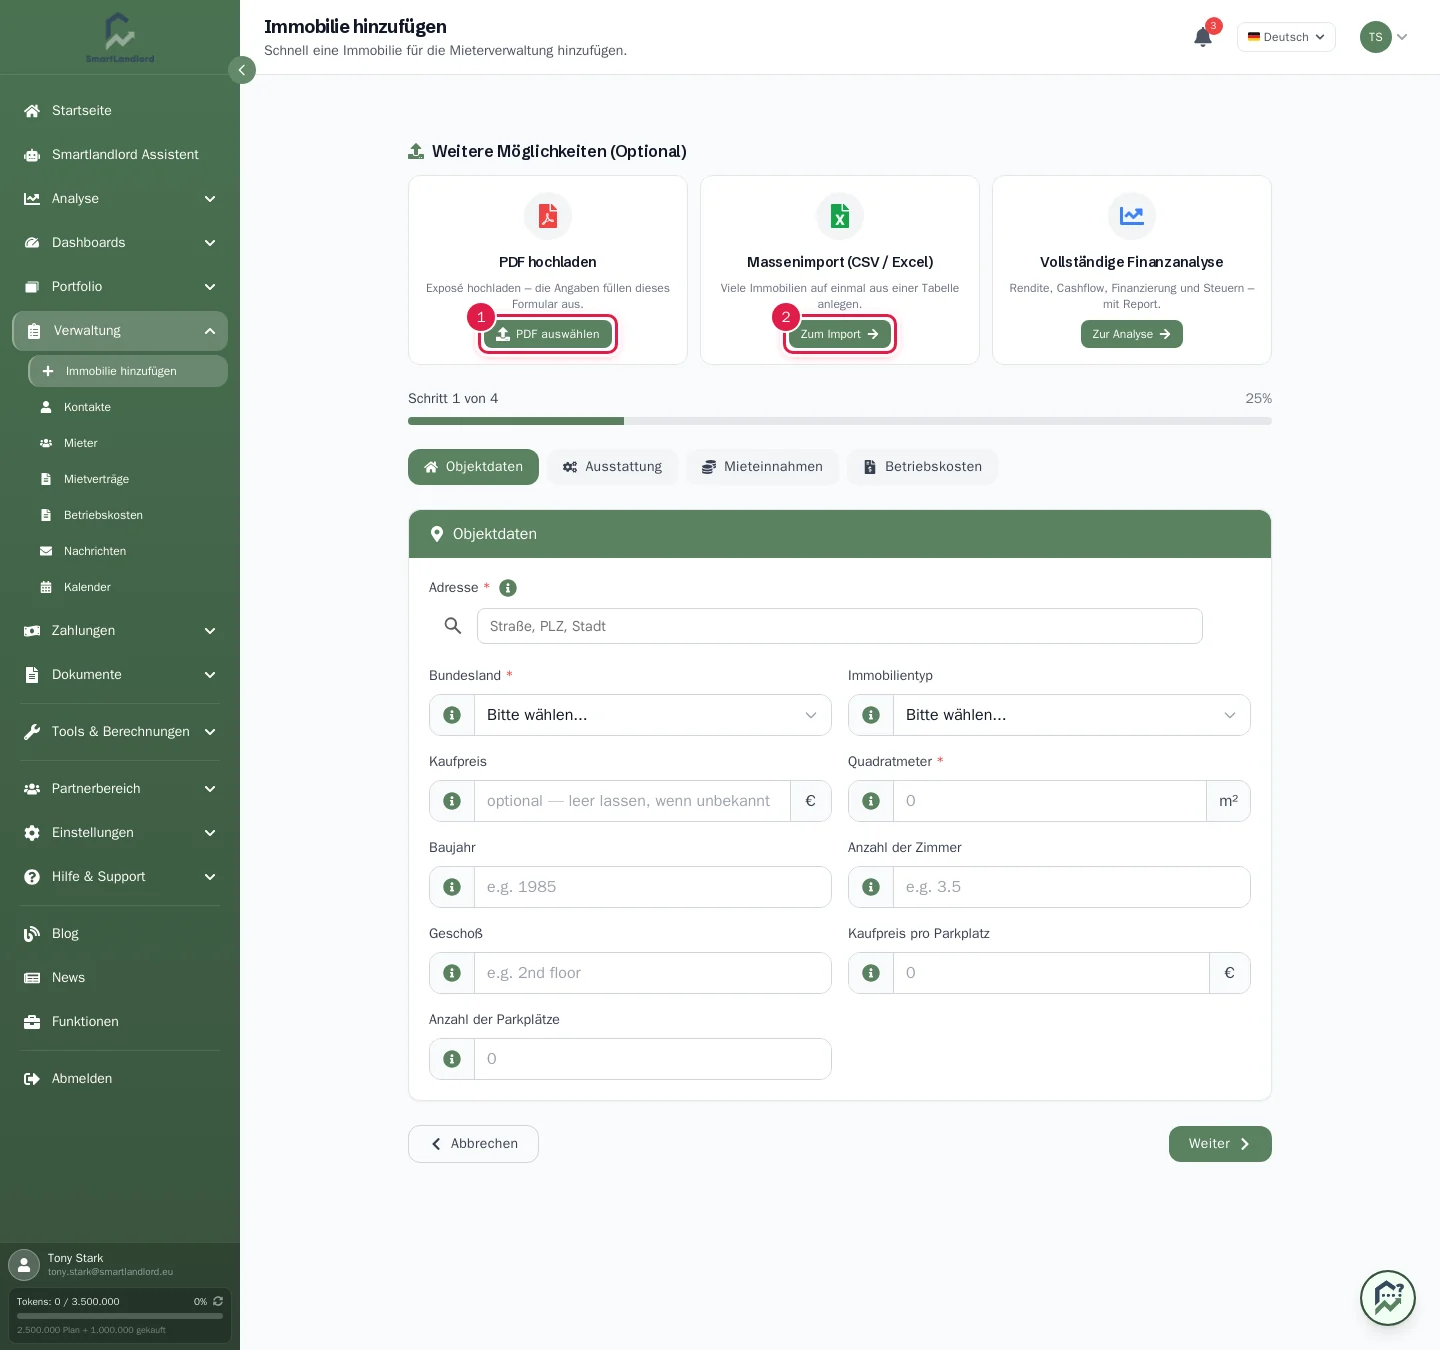Image resolution: width=1440 pixels, height=1350 pixels.
Task: Click the SmartLandlord logo
Action: point(120,38)
